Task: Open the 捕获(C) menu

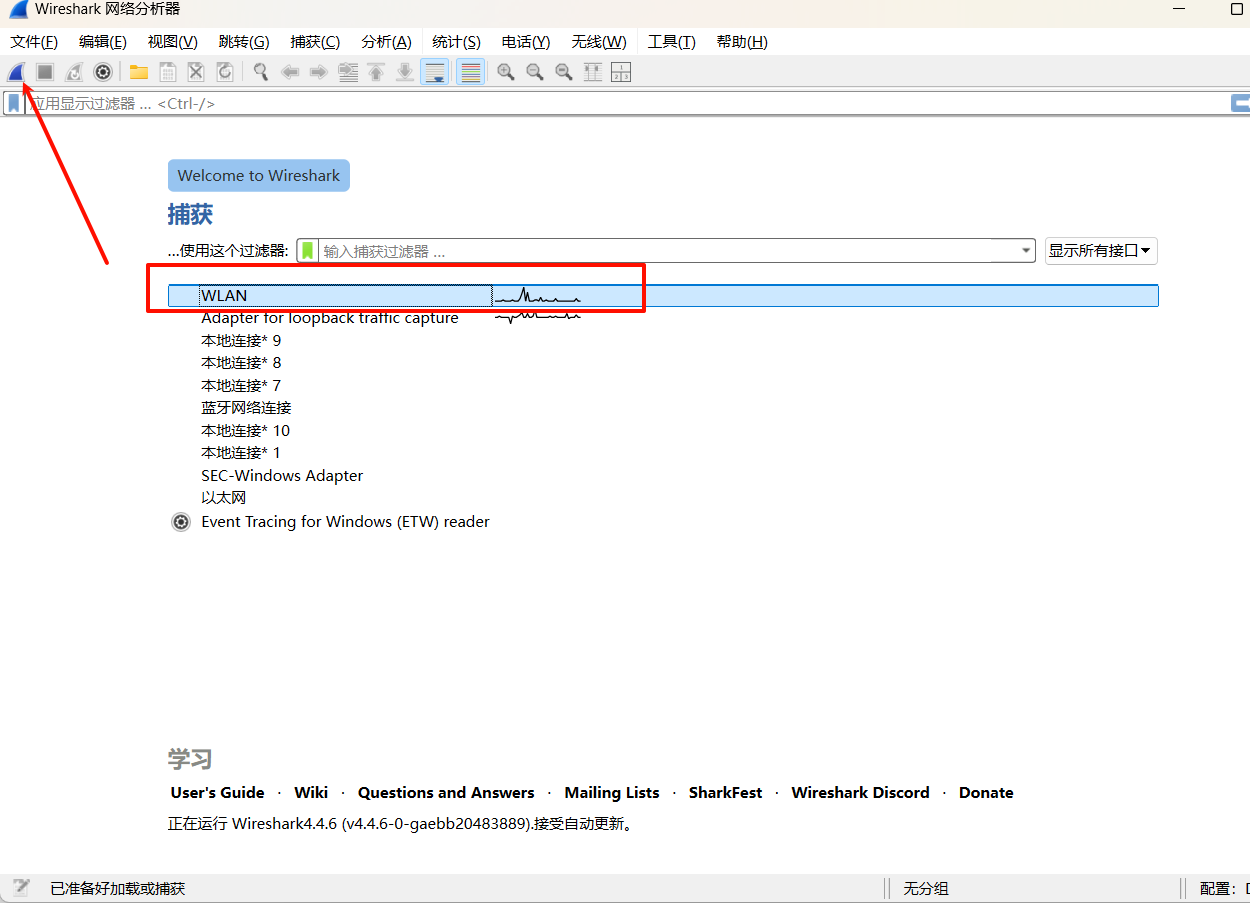Action: (x=315, y=42)
